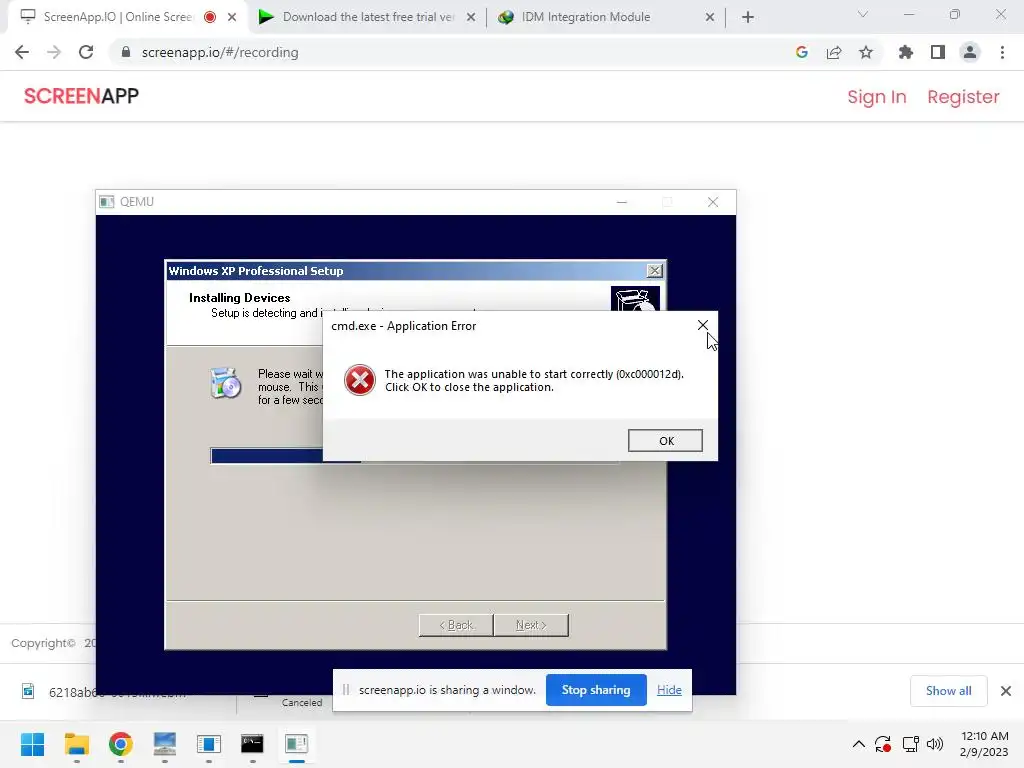Minimize the QEMU window
Image resolution: width=1024 pixels, height=768 pixels.
point(622,202)
